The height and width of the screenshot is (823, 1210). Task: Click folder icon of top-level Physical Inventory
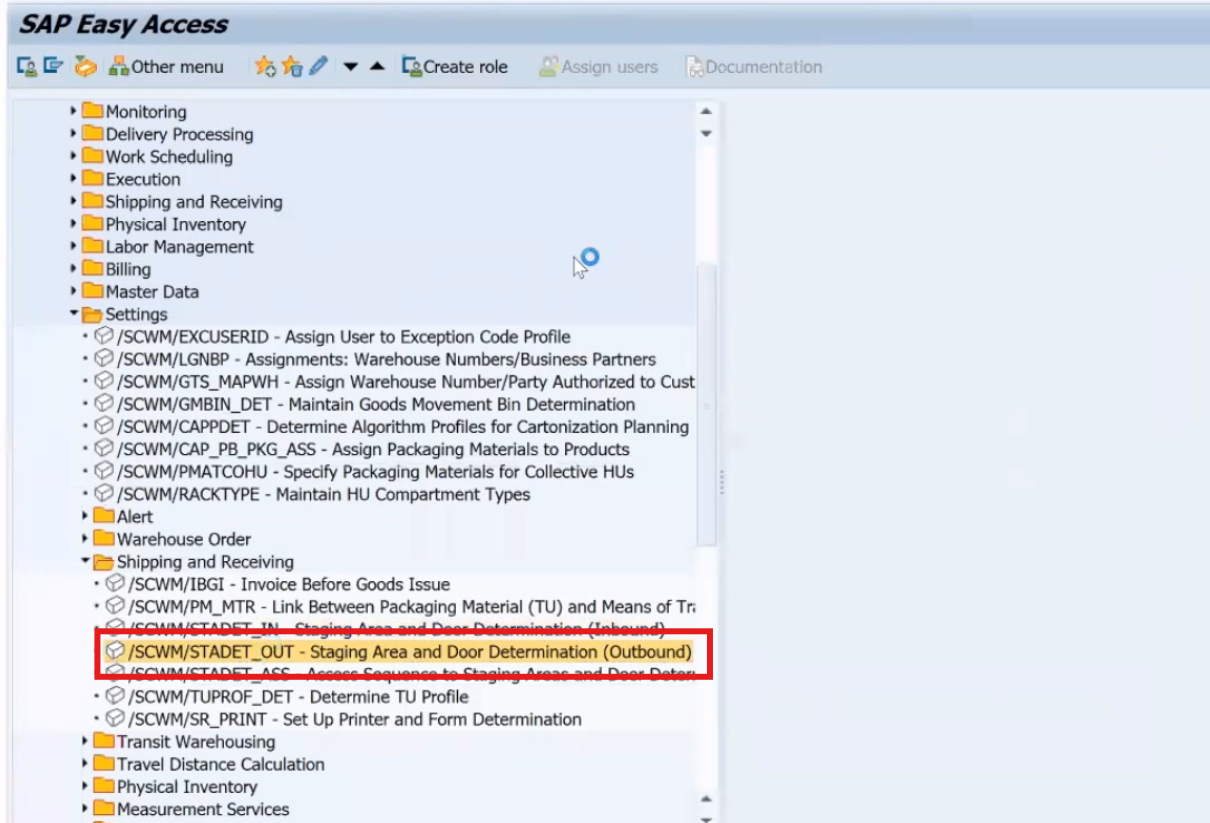tap(92, 224)
